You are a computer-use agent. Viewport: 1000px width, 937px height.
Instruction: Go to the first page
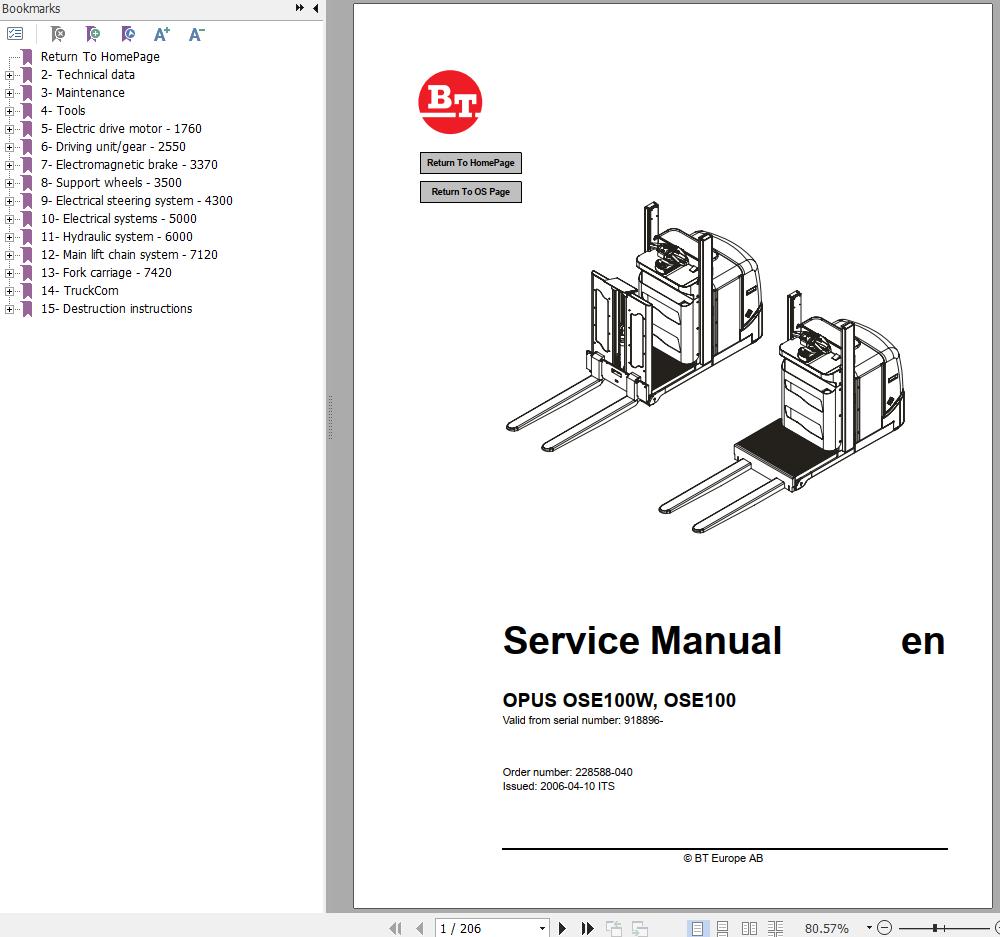(395, 928)
